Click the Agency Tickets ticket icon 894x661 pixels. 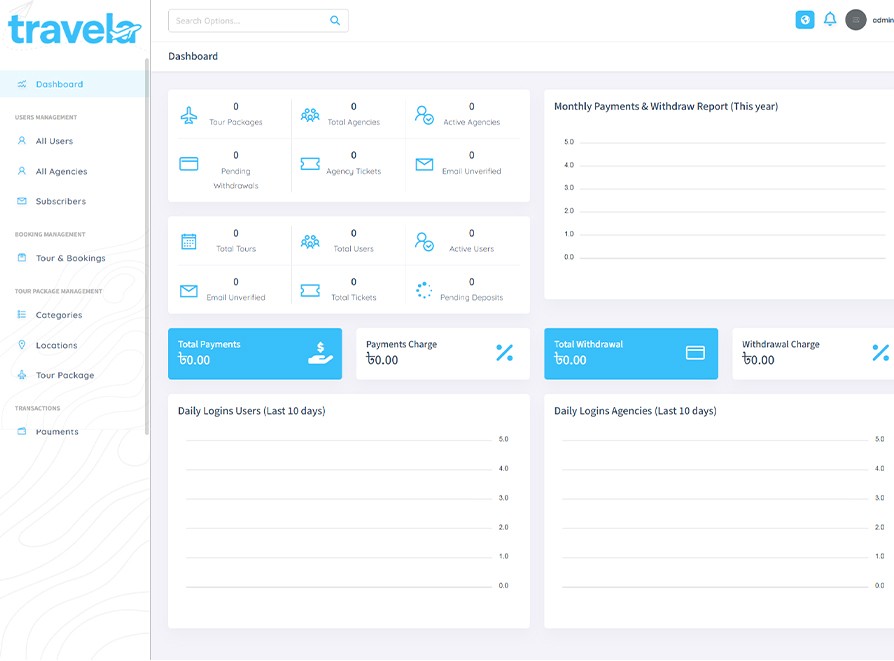tap(310, 164)
